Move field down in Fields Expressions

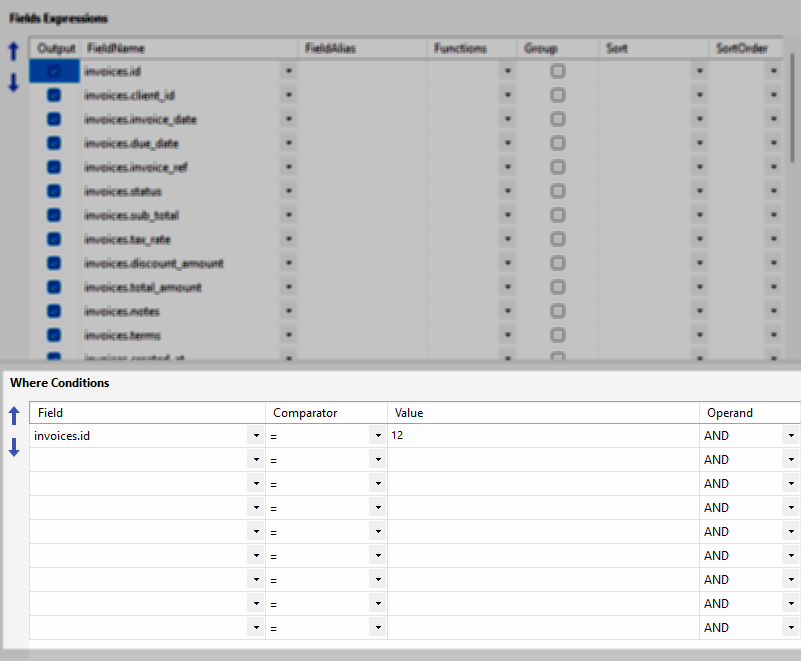pyautogui.click(x=14, y=82)
